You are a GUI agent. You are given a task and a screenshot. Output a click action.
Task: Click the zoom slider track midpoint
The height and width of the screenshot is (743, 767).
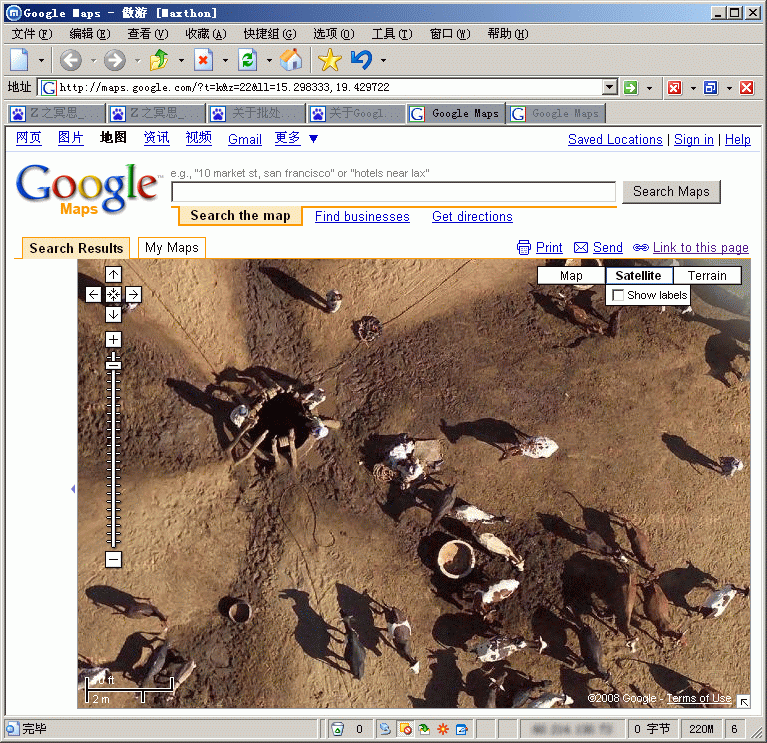113,449
